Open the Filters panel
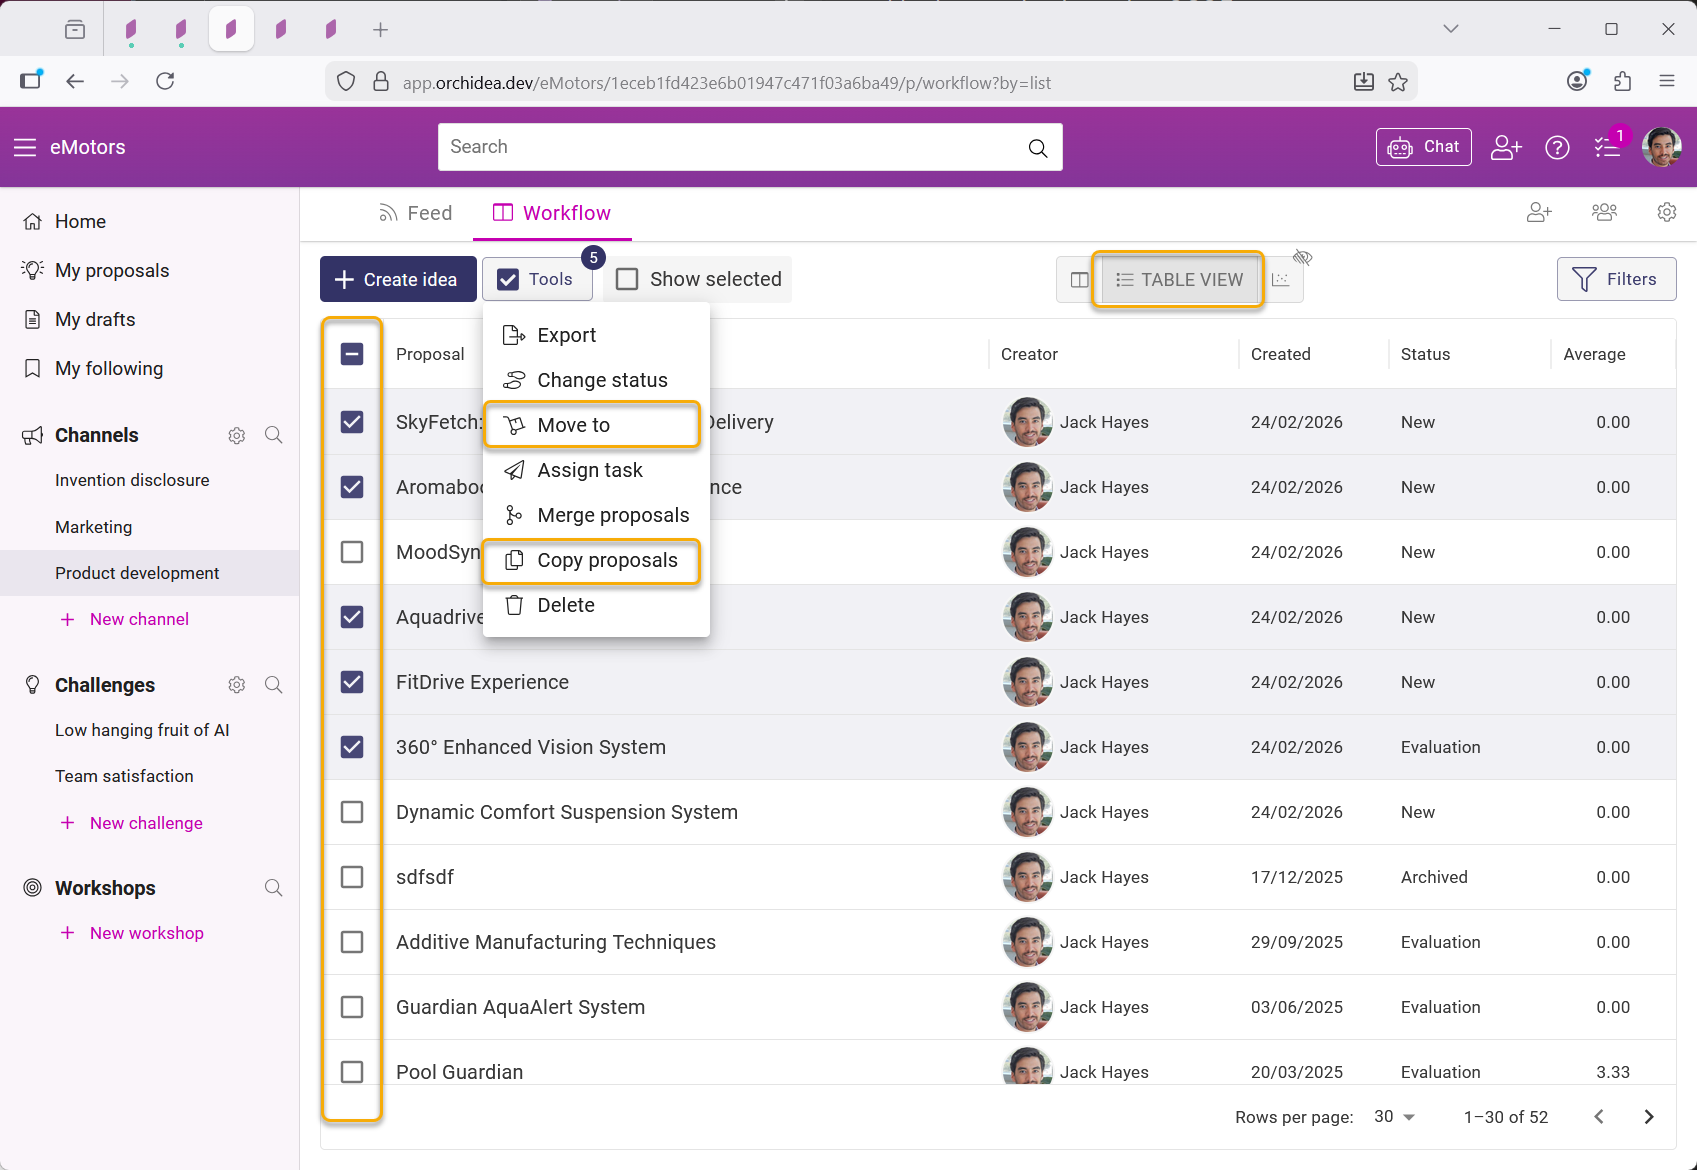The height and width of the screenshot is (1170, 1697). point(1616,280)
